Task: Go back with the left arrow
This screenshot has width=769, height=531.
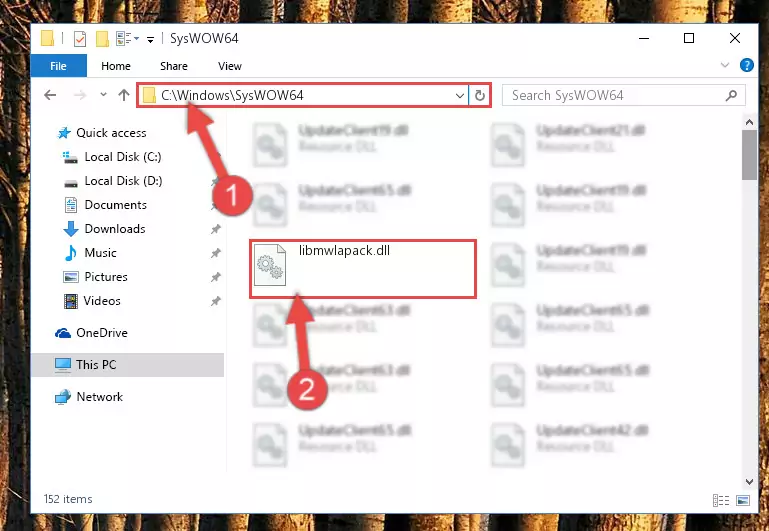Action: (x=50, y=95)
